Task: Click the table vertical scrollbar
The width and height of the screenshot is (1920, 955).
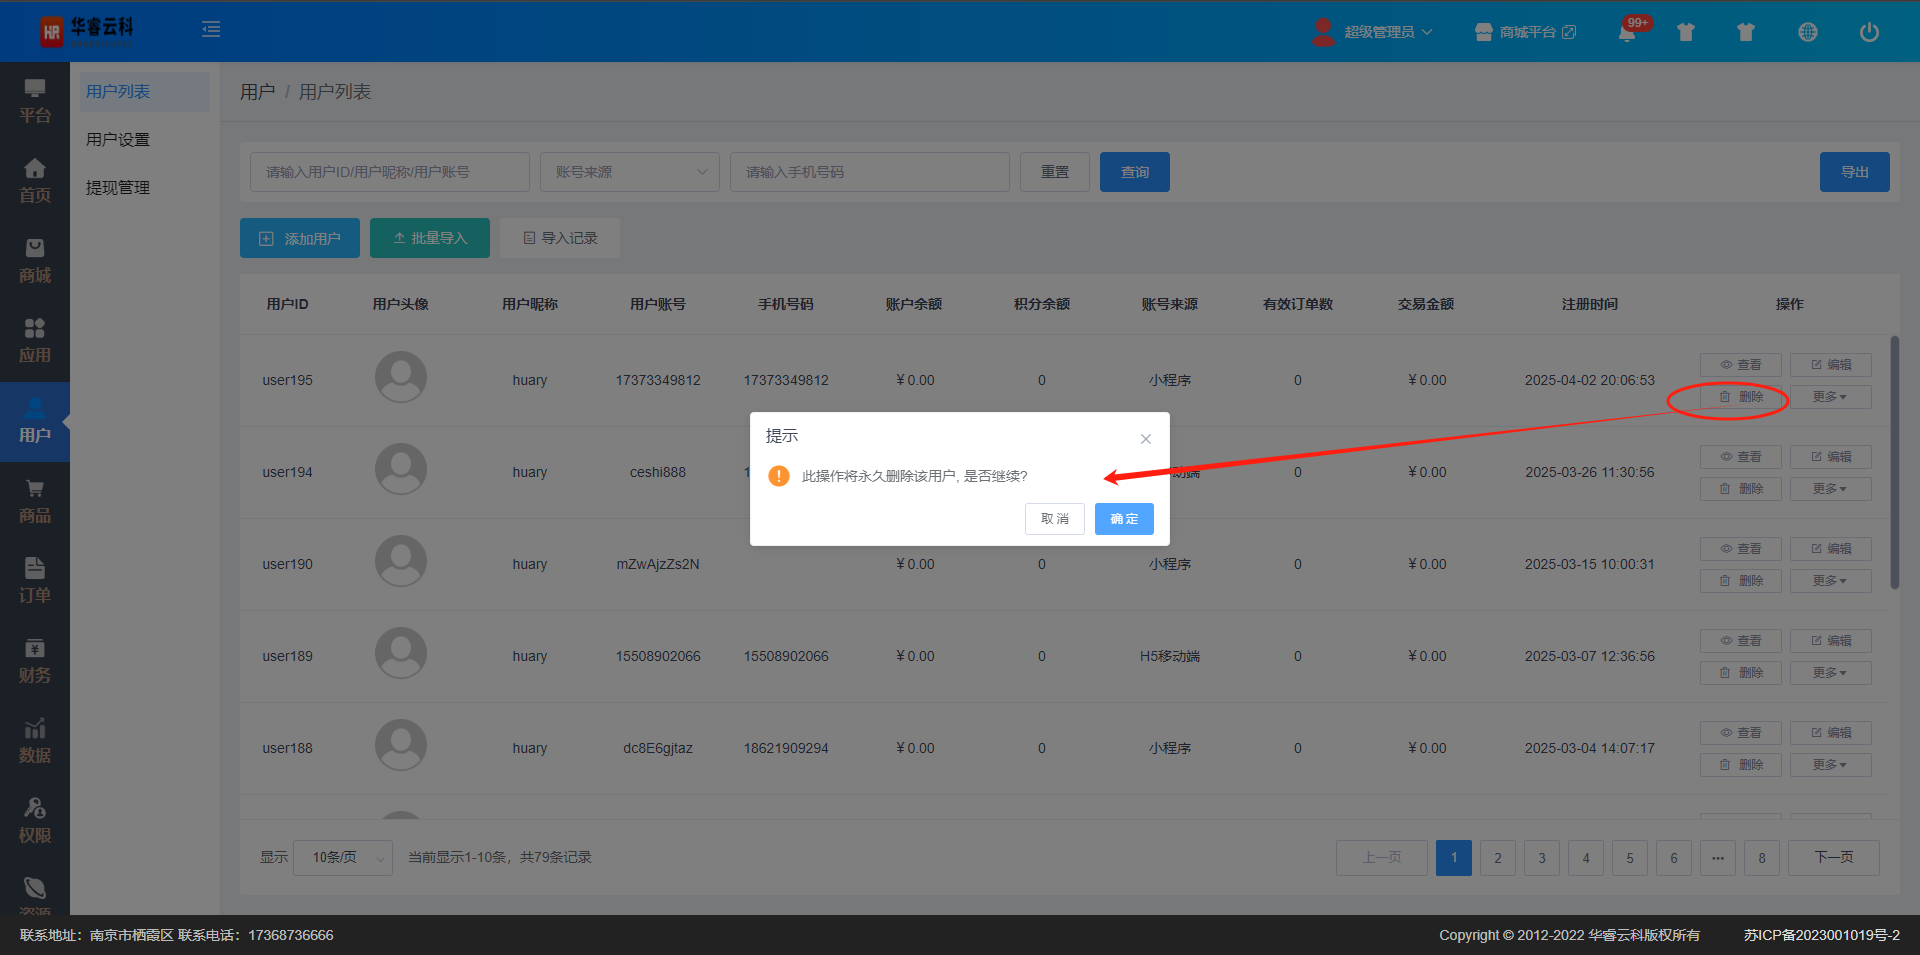Action: pyautogui.click(x=1894, y=462)
